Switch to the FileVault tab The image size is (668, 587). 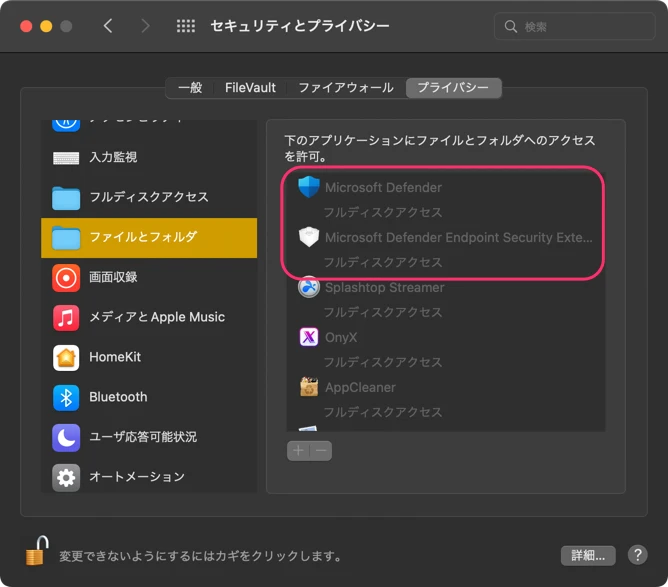(250, 88)
